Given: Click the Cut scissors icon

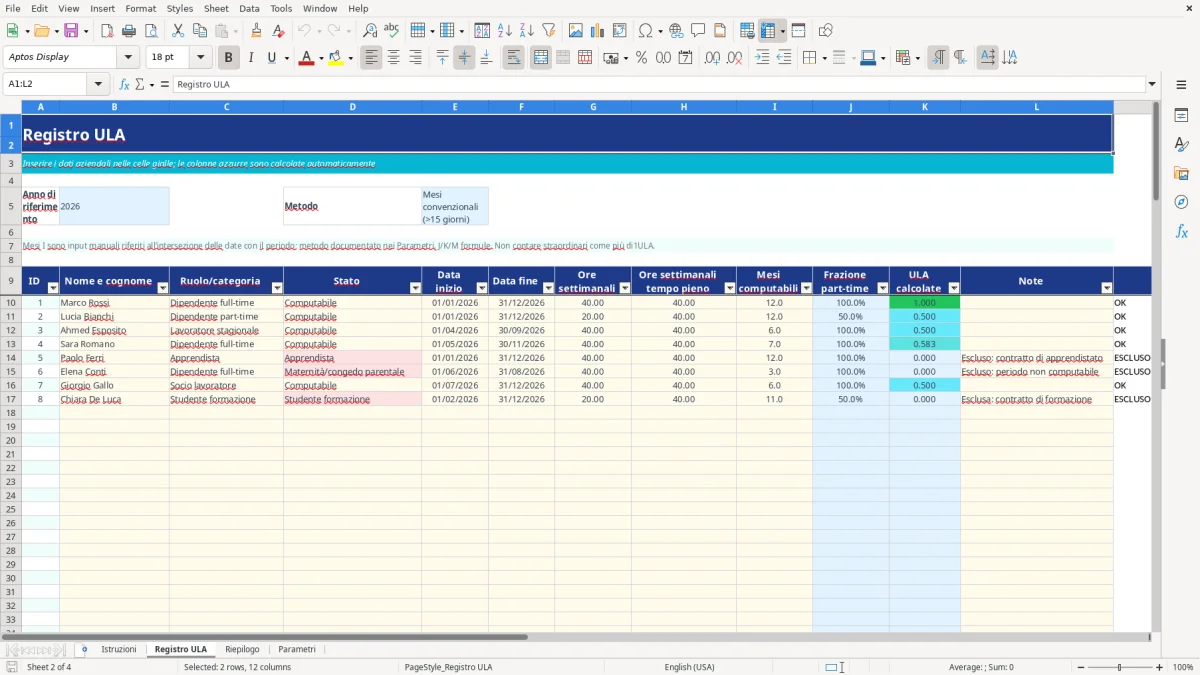Looking at the screenshot, I should pyautogui.click(x=178, y=31).
